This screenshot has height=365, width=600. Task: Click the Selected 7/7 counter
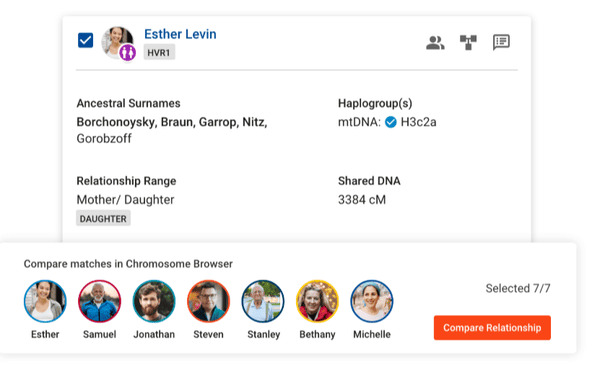tap(518, 288)
